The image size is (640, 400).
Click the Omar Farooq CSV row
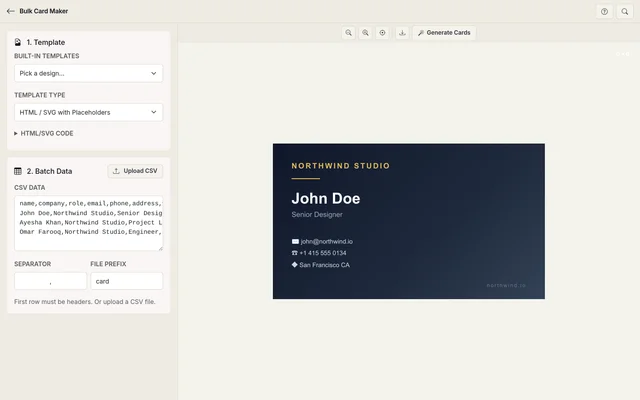91,232
